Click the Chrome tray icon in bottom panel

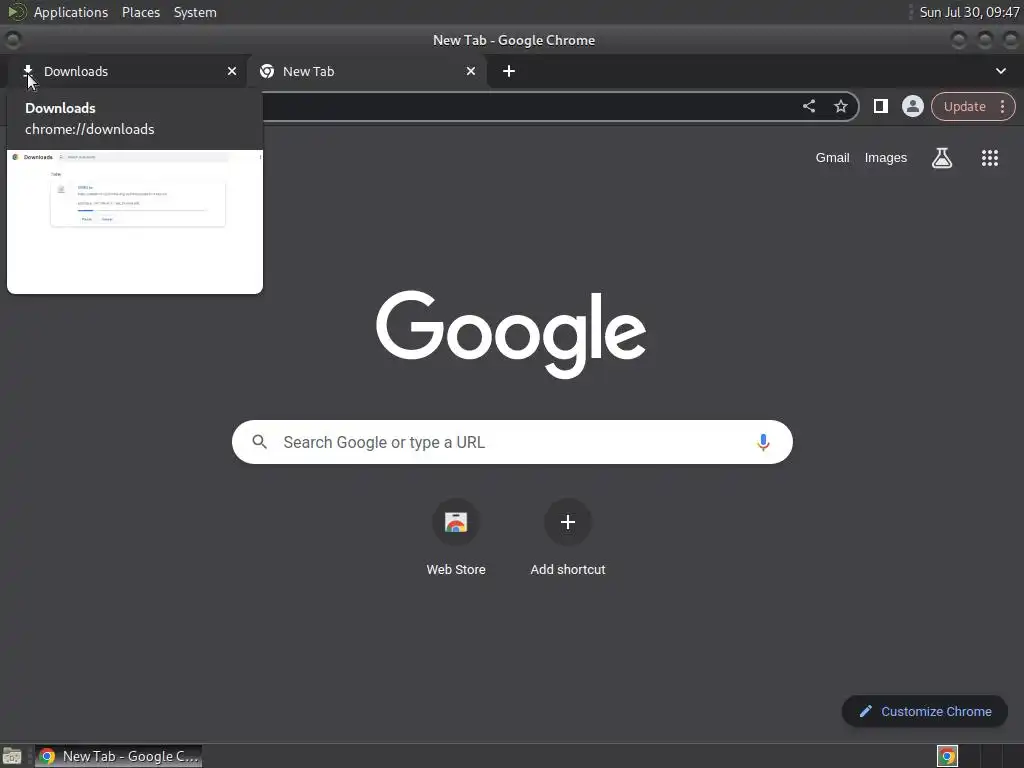[x=947, y=756]
